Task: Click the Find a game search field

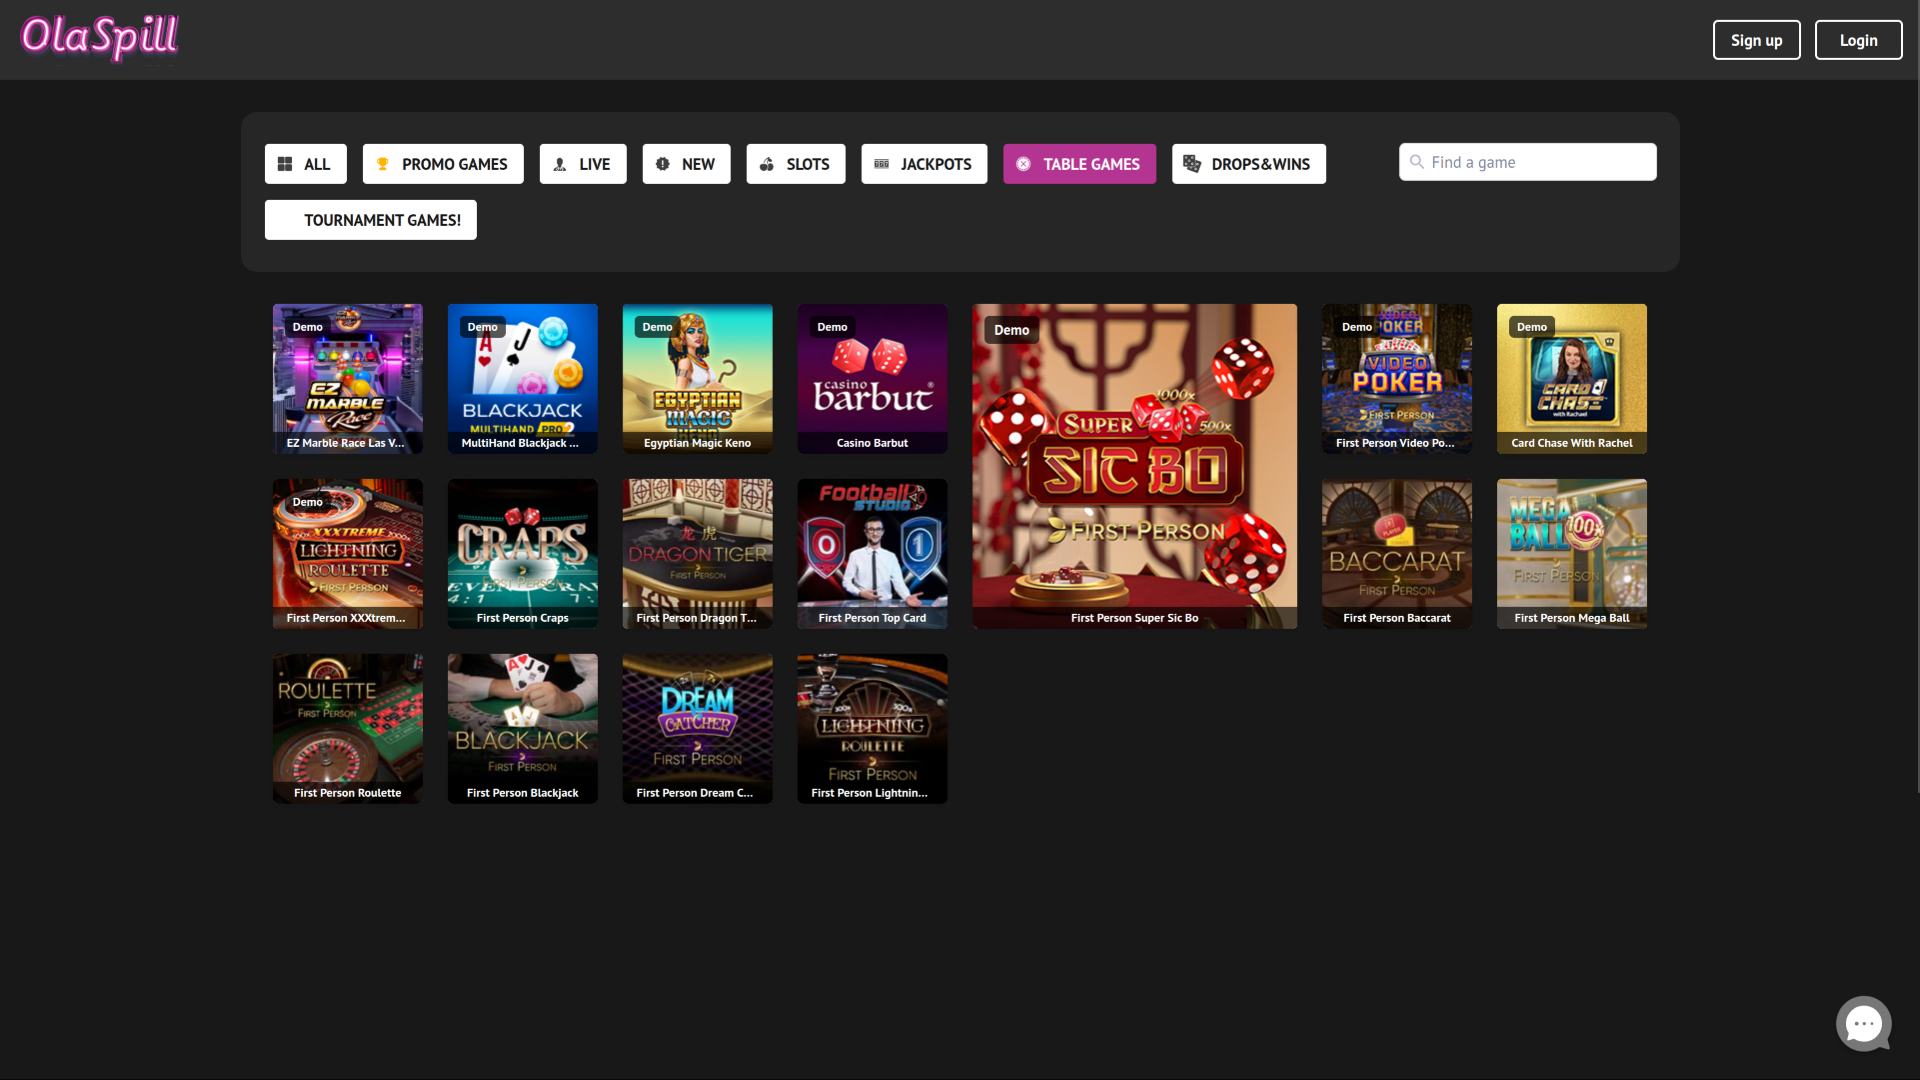Action: [1527, 161]
